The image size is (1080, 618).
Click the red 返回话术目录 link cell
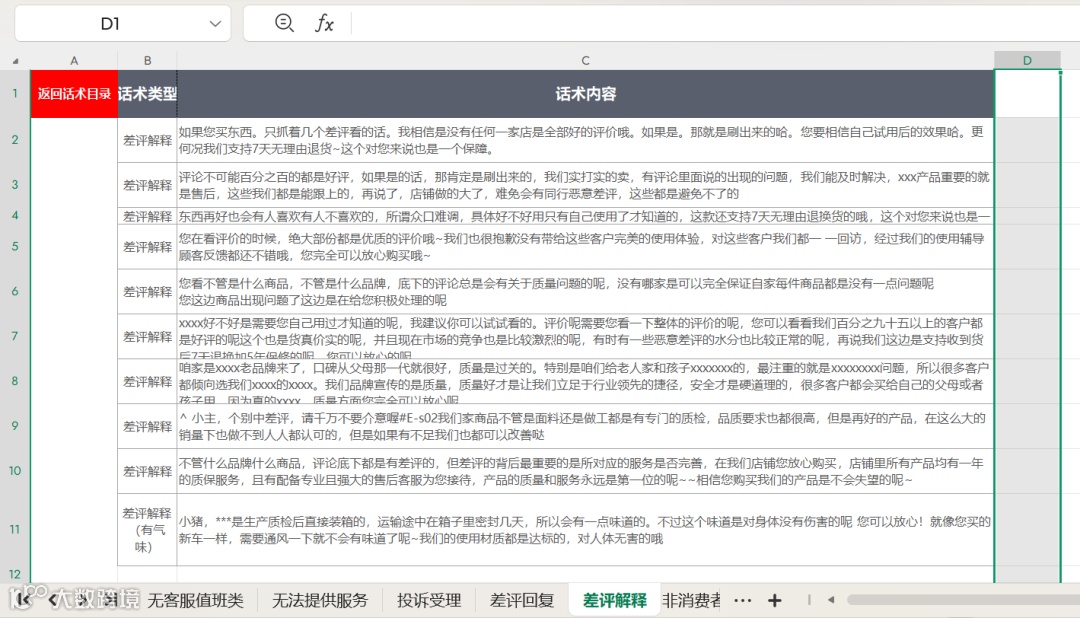(x=74, y=94)
